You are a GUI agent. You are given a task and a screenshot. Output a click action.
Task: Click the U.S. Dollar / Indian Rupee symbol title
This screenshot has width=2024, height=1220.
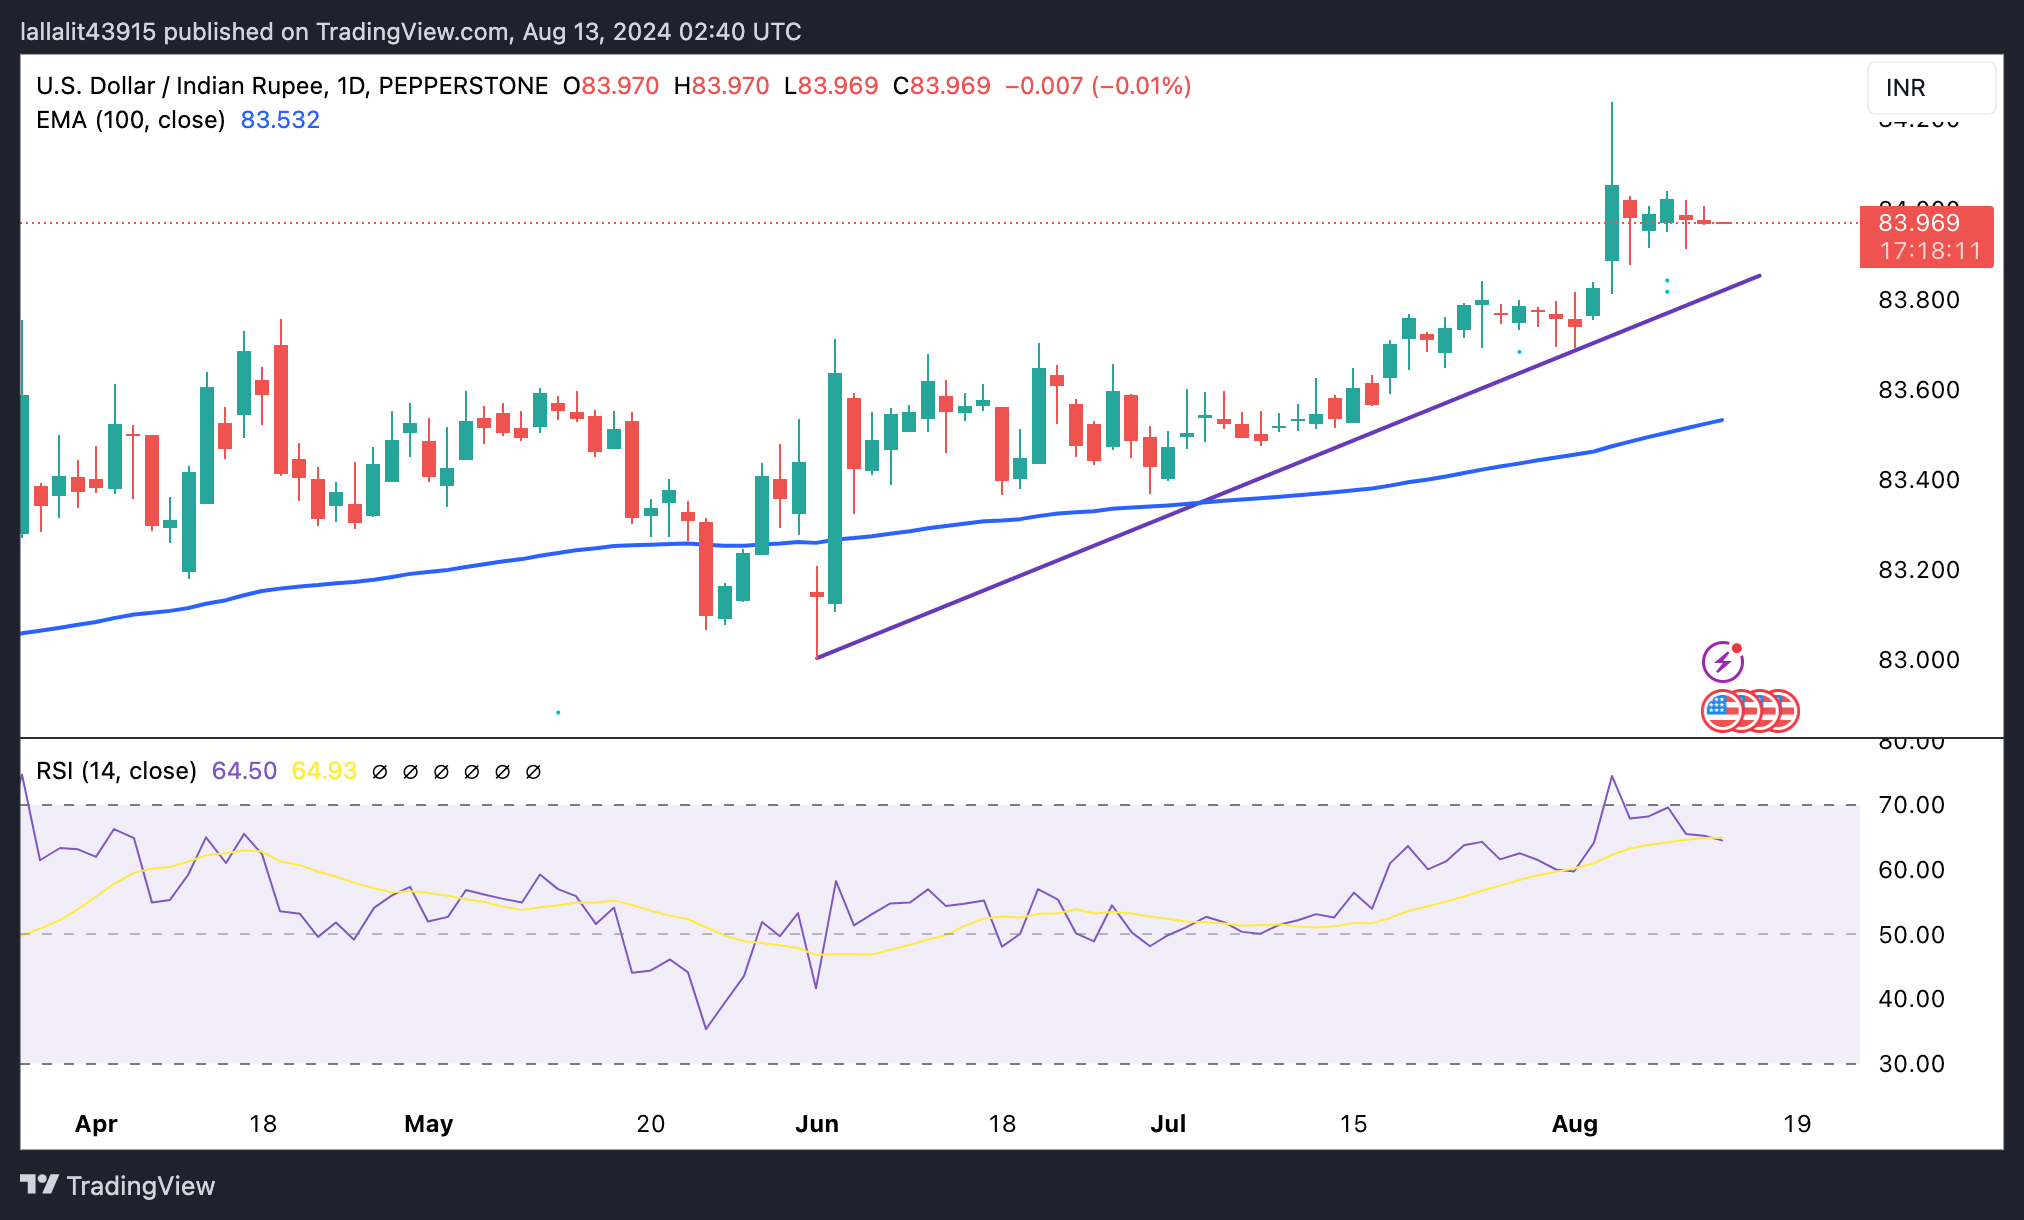point(180,86)
